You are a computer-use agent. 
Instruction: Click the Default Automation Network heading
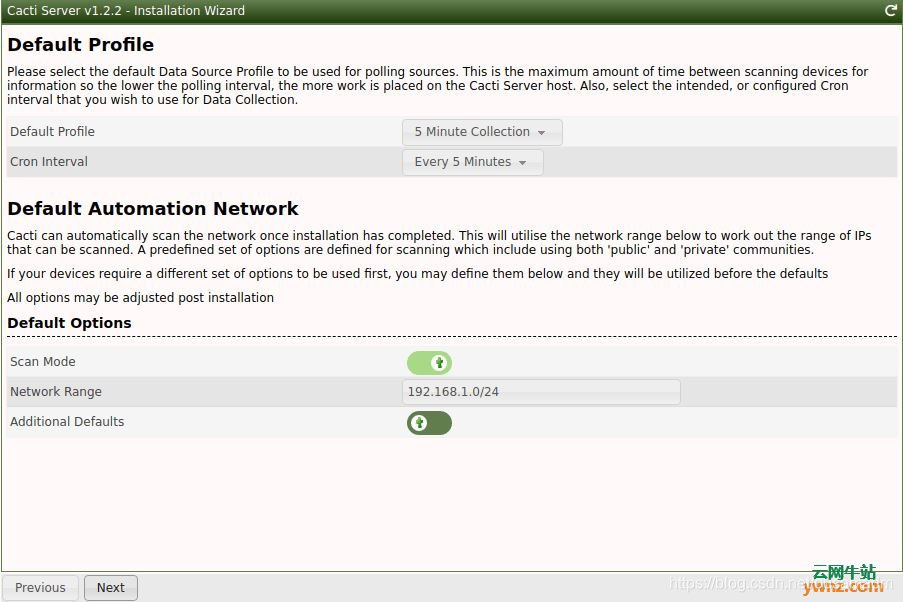pos(153,209)
